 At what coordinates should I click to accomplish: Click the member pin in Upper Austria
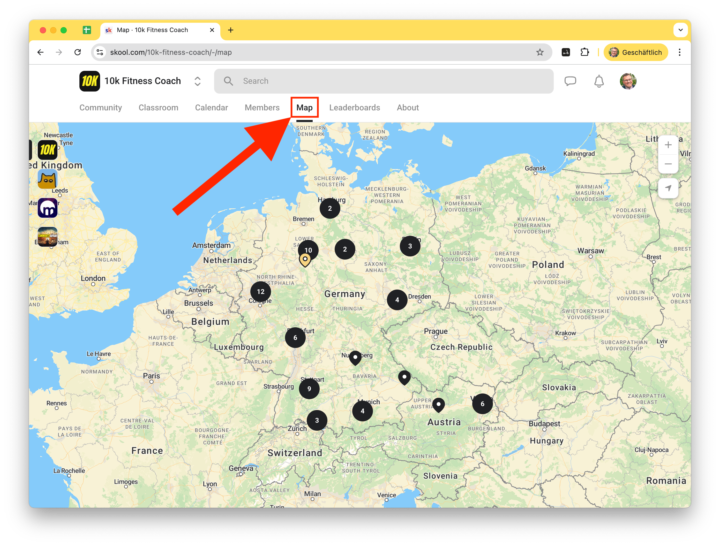coord(439,405)
